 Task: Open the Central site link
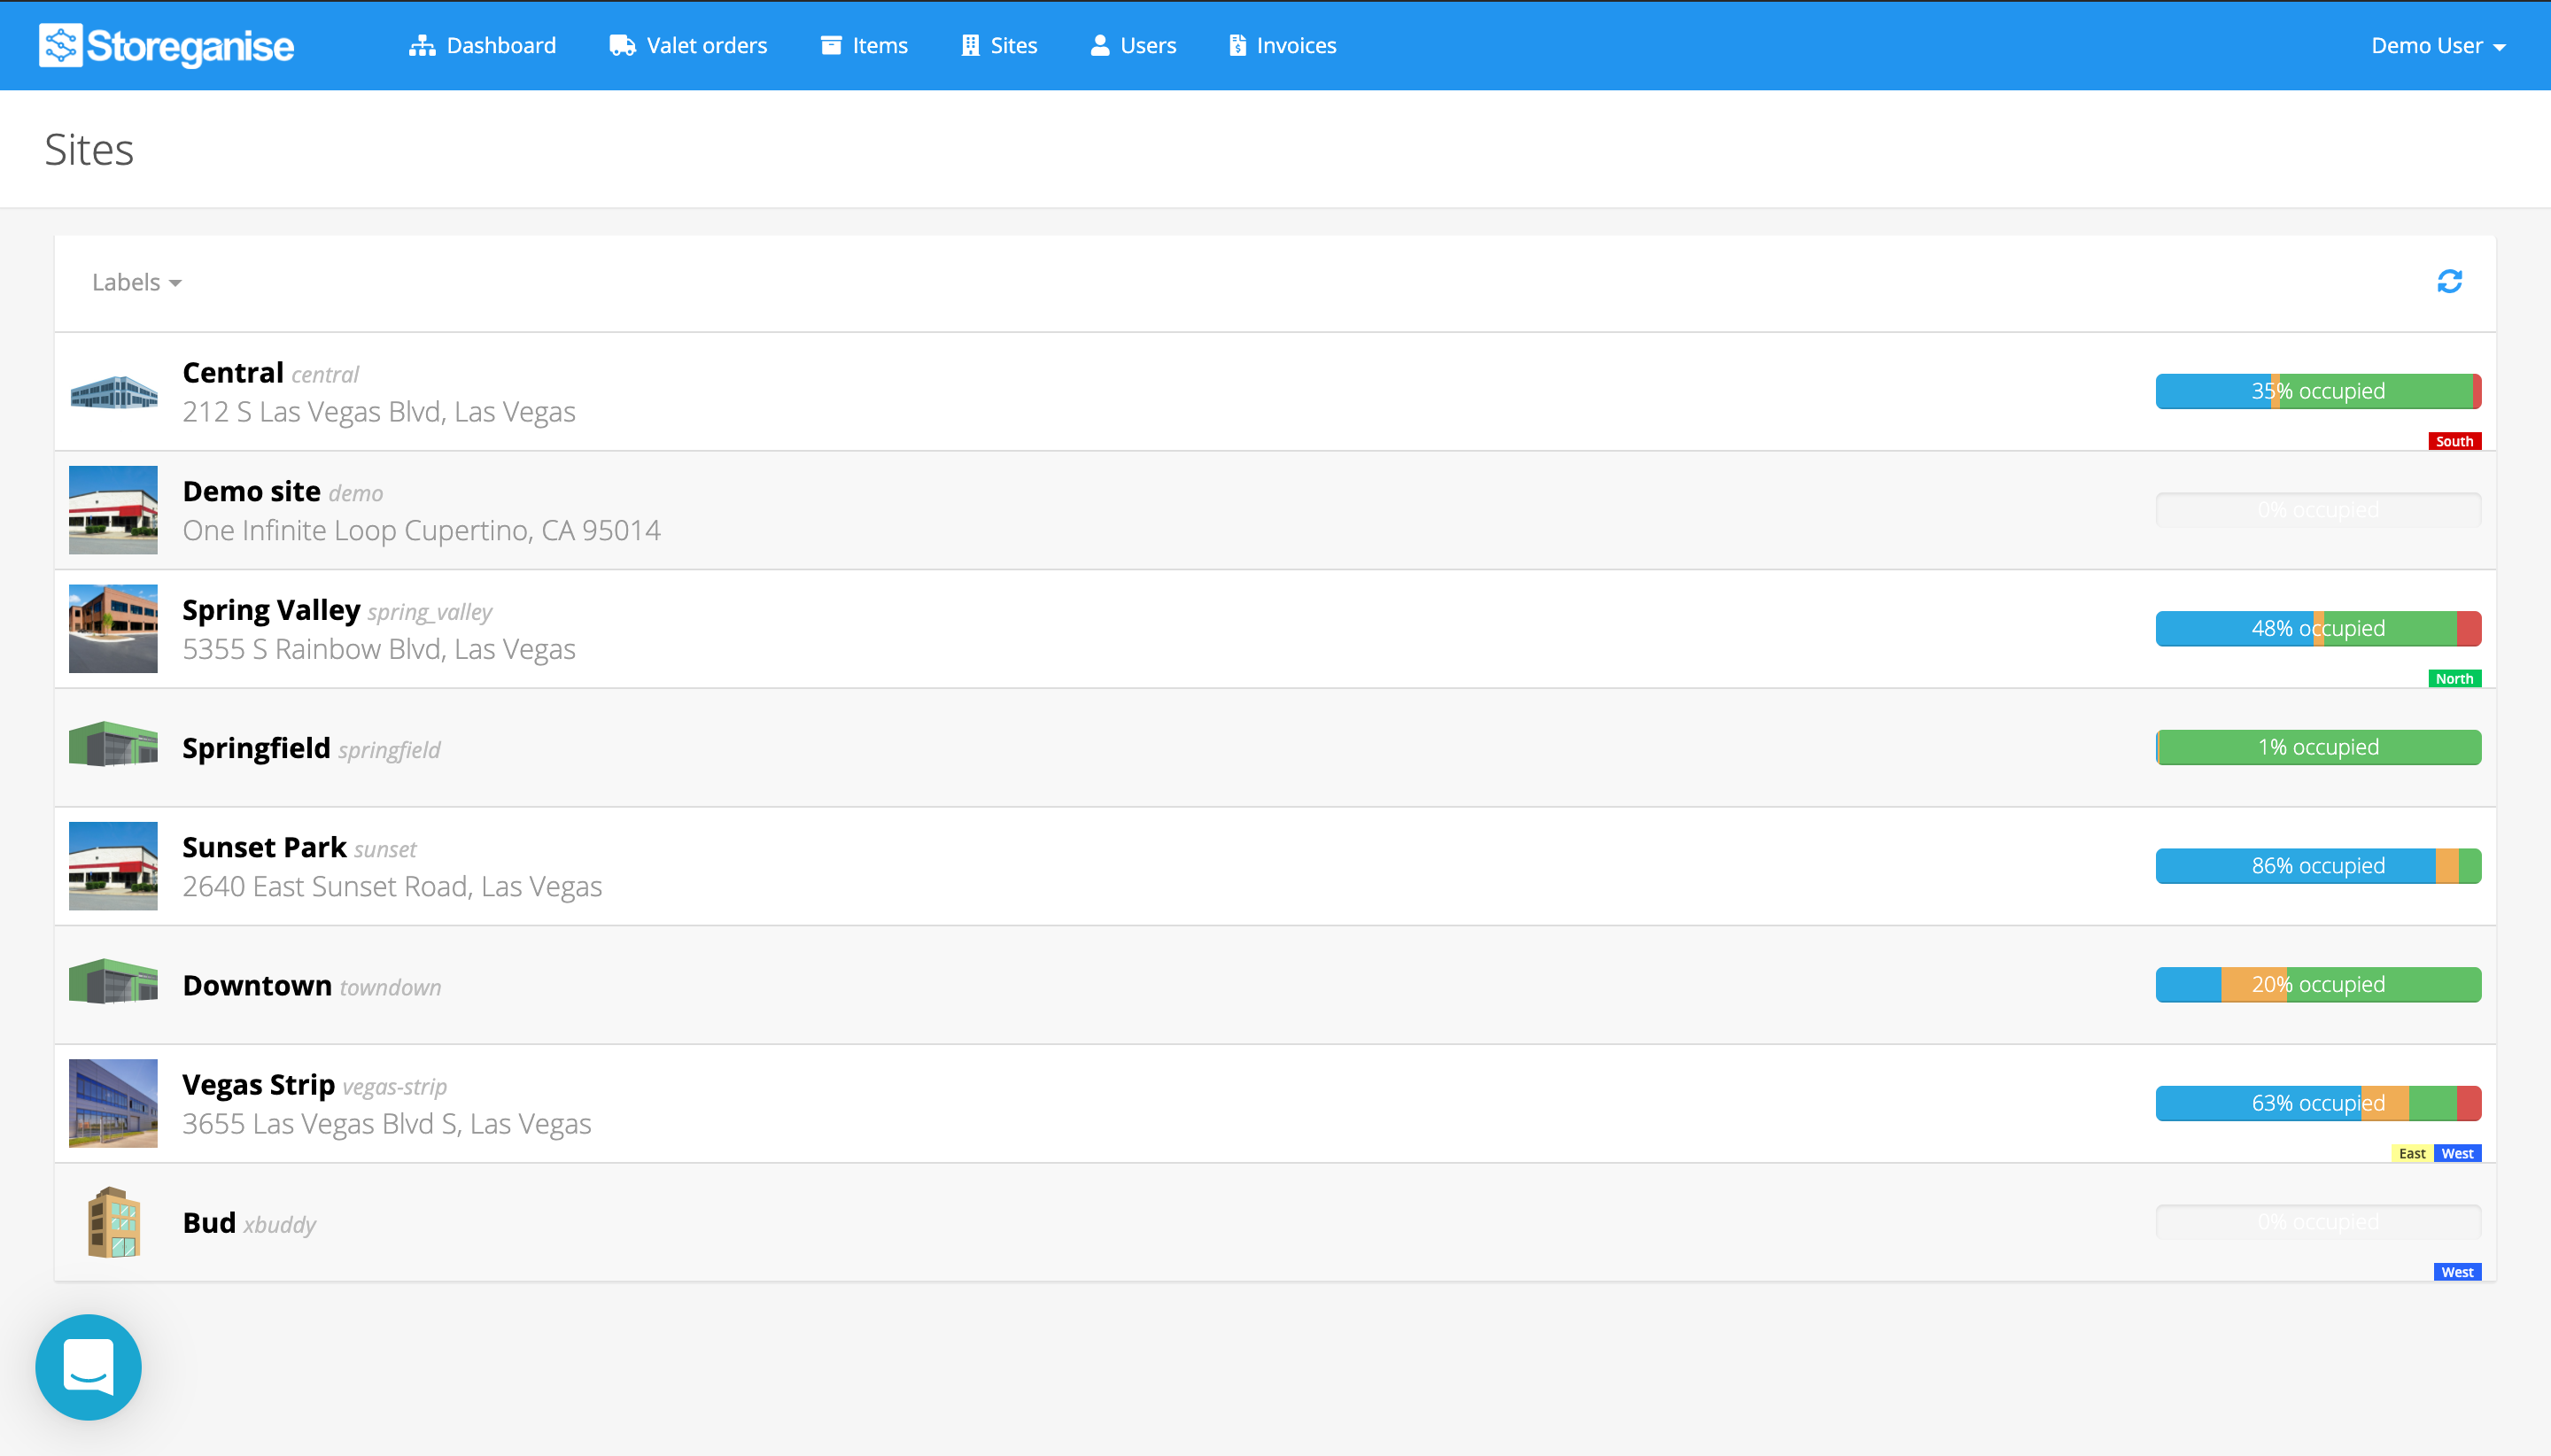233,373
